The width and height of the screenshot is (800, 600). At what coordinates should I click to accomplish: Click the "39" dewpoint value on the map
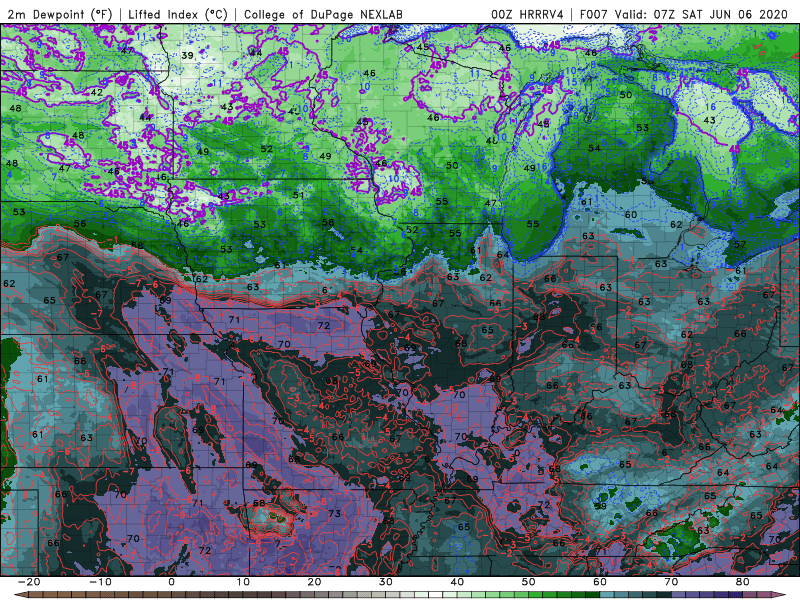187,55
